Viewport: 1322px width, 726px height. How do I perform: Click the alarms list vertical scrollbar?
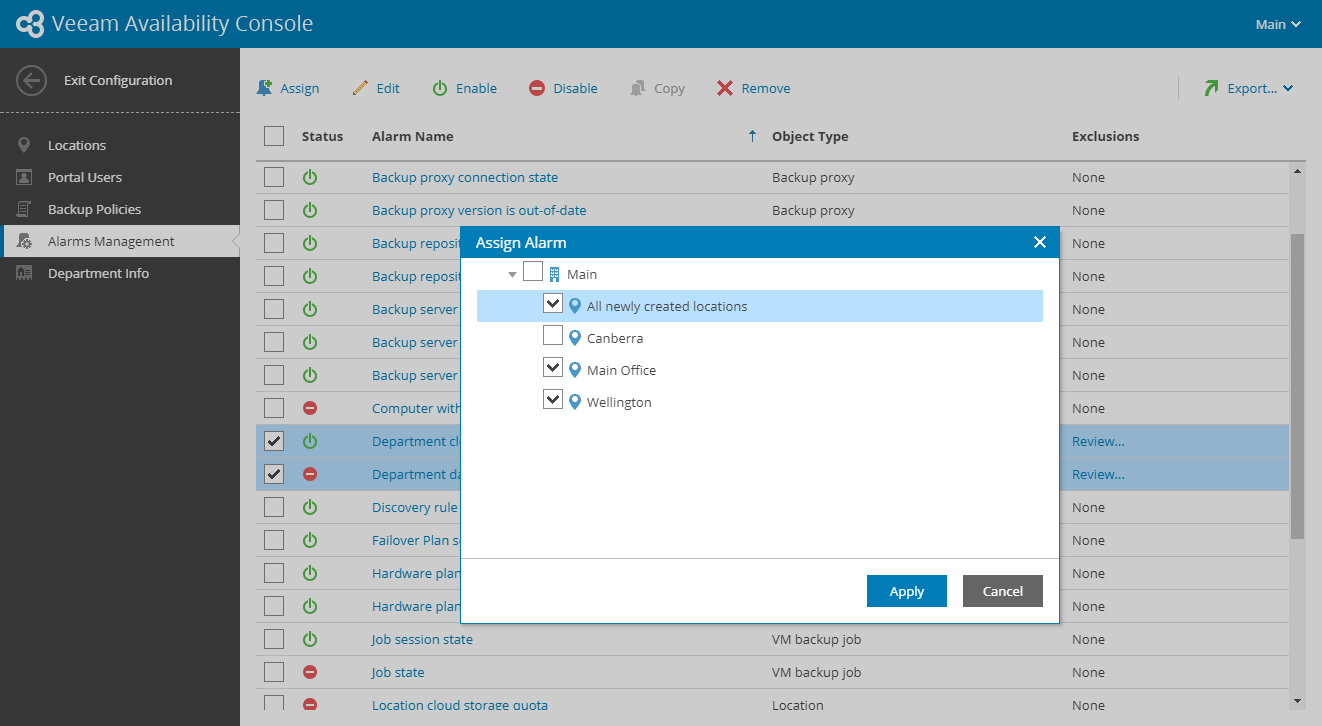click(x=1298, y=387)
